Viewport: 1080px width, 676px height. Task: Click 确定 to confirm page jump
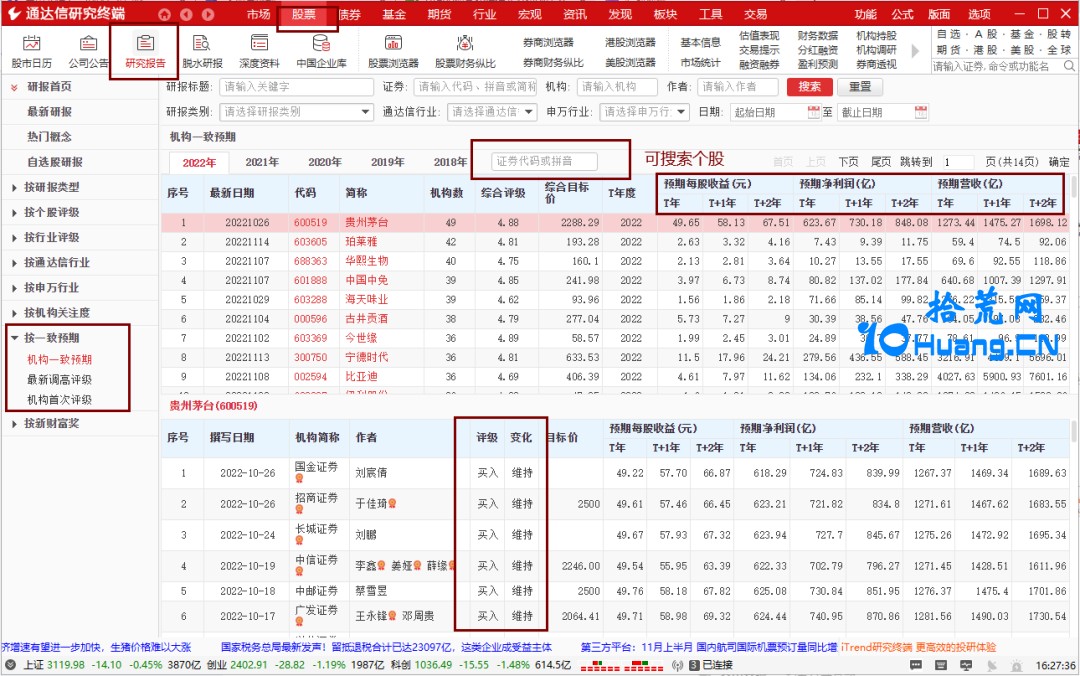(x=1059, y=162)
